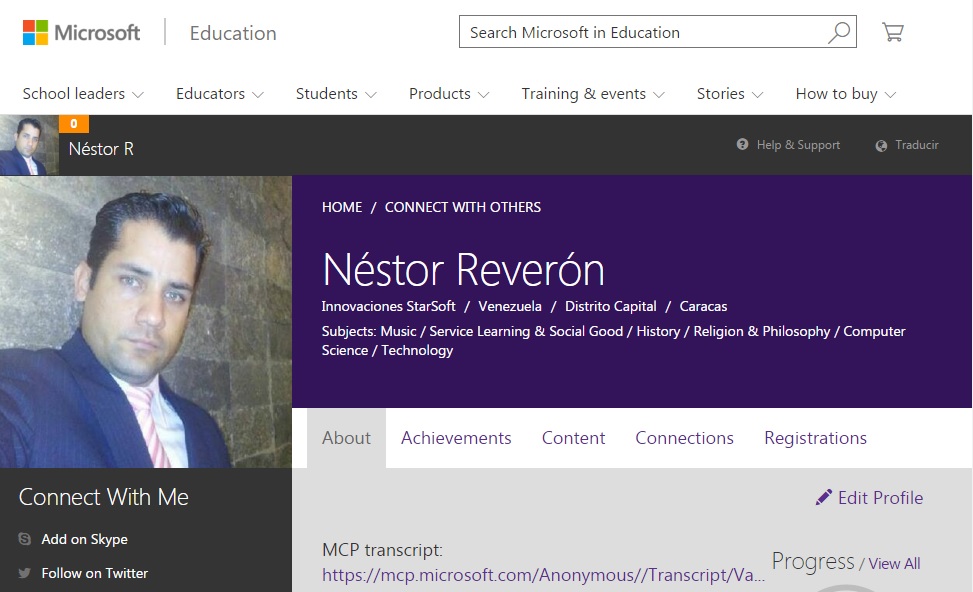Click the Twitter bird icon
Image resolution: width=973 pixels, height=592 pixels.
25,573
